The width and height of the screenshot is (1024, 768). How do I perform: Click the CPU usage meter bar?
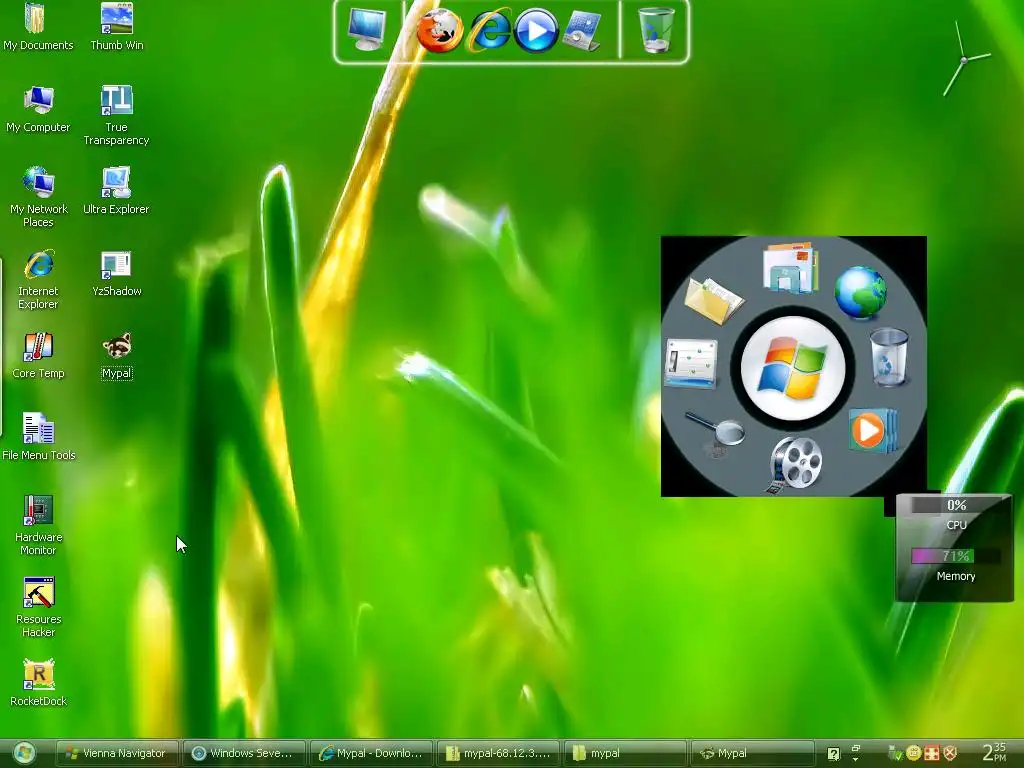pyautogui.click(x=956, y=505)
